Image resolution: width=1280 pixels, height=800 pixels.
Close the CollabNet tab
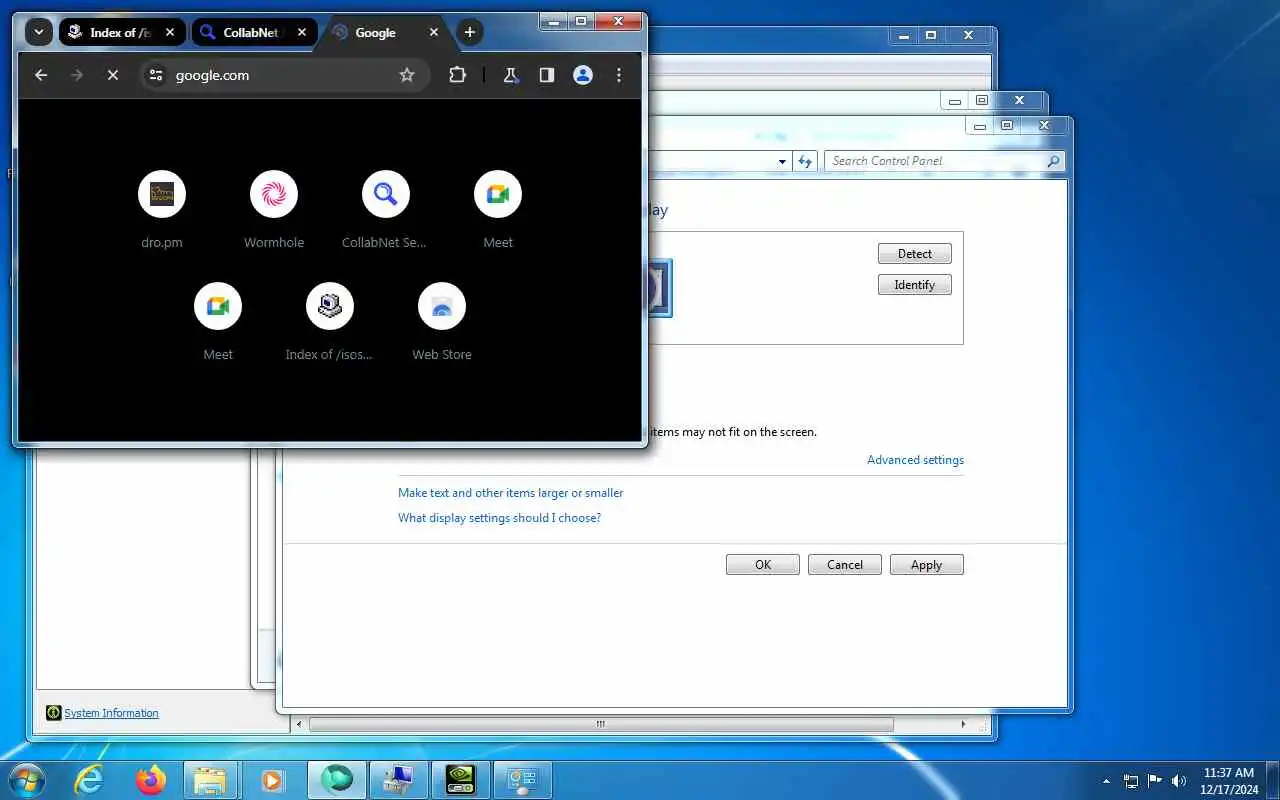302,32
